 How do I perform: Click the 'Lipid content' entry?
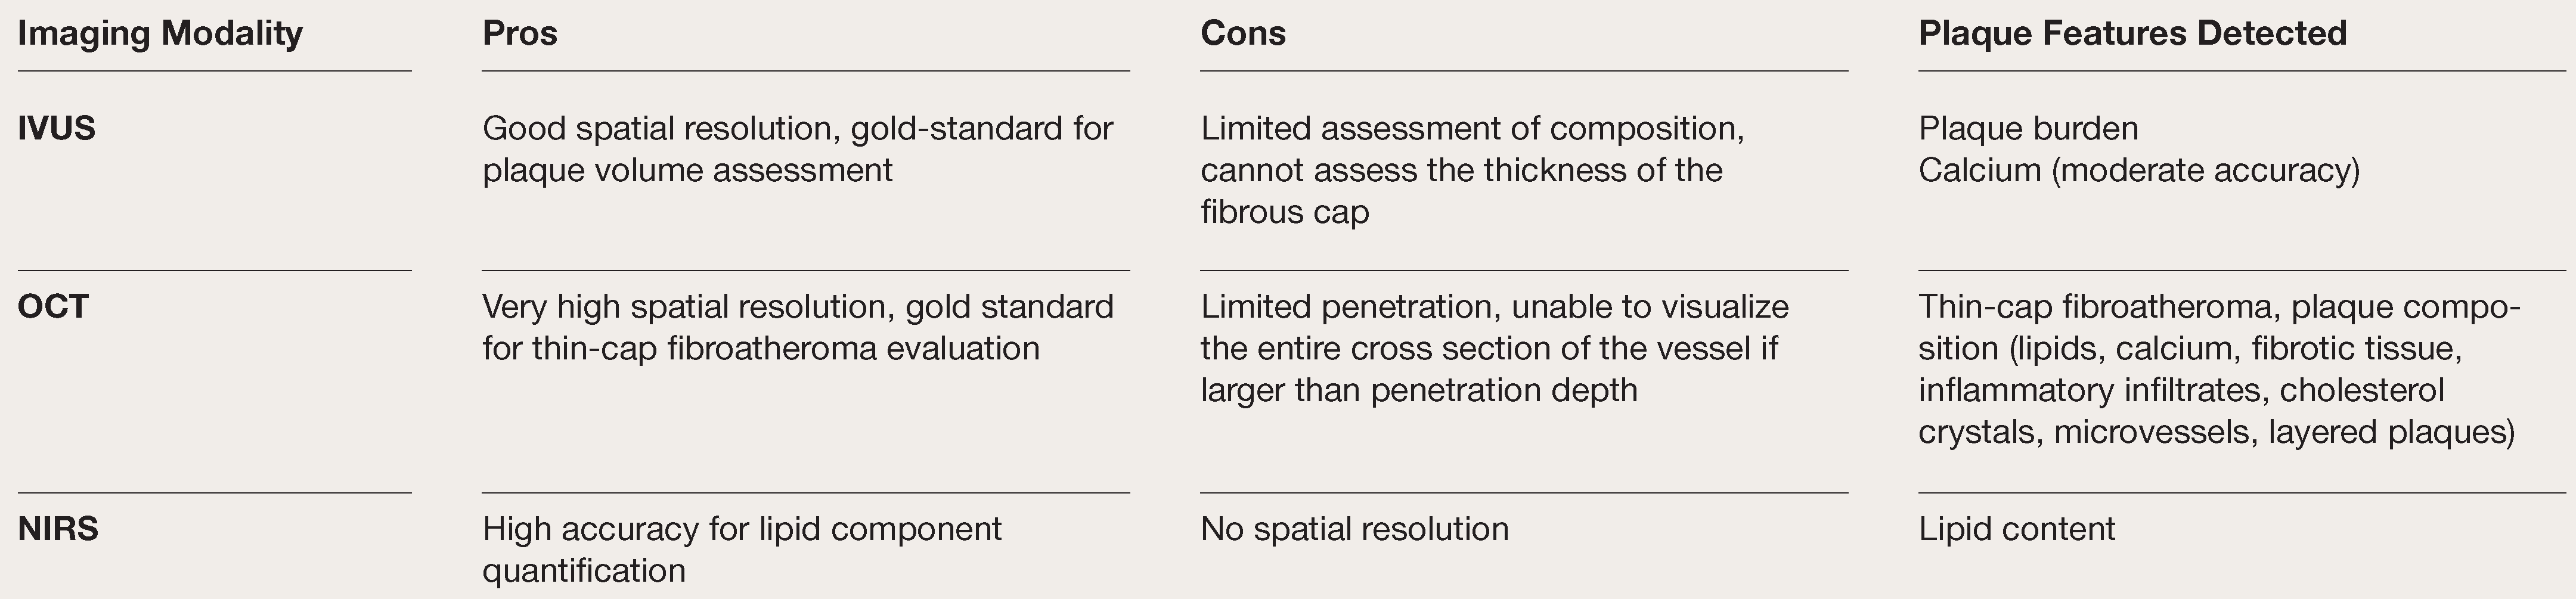point(2016,529)
